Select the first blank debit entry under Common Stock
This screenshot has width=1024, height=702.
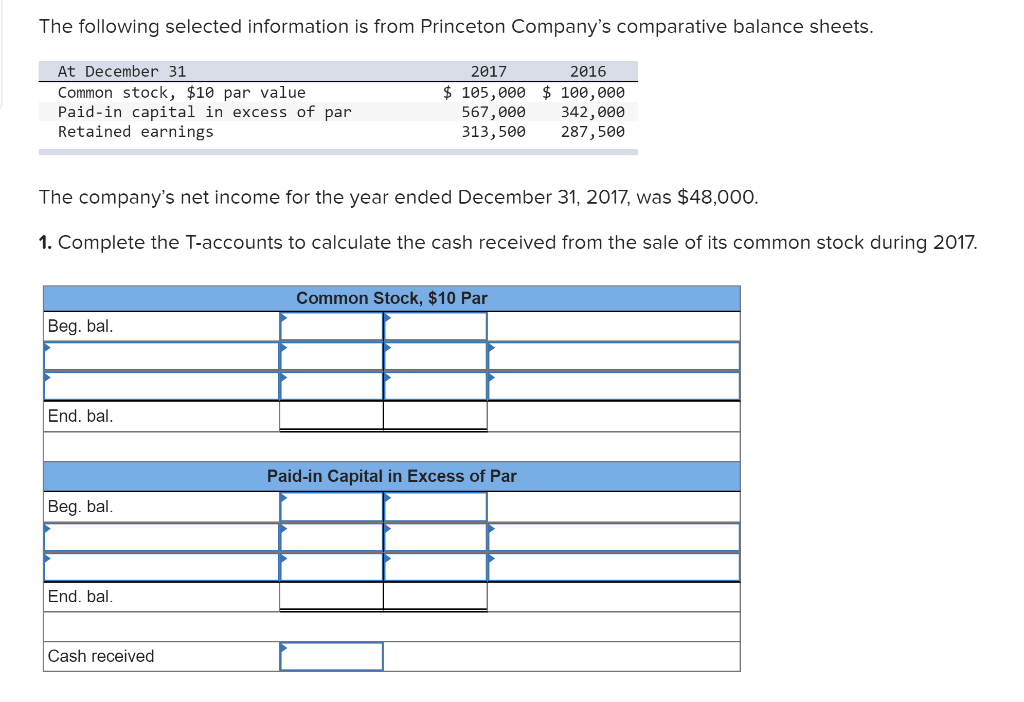pos(332,355)
